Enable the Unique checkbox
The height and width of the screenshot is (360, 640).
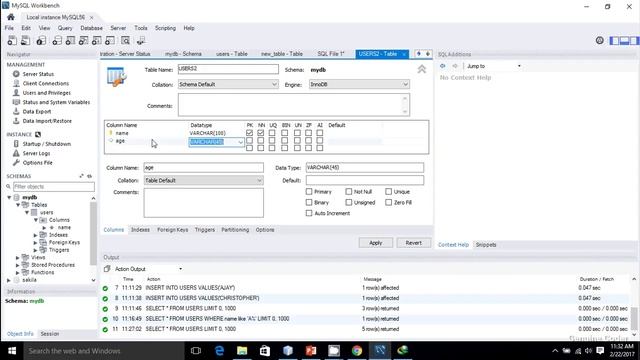pos(389,191)
